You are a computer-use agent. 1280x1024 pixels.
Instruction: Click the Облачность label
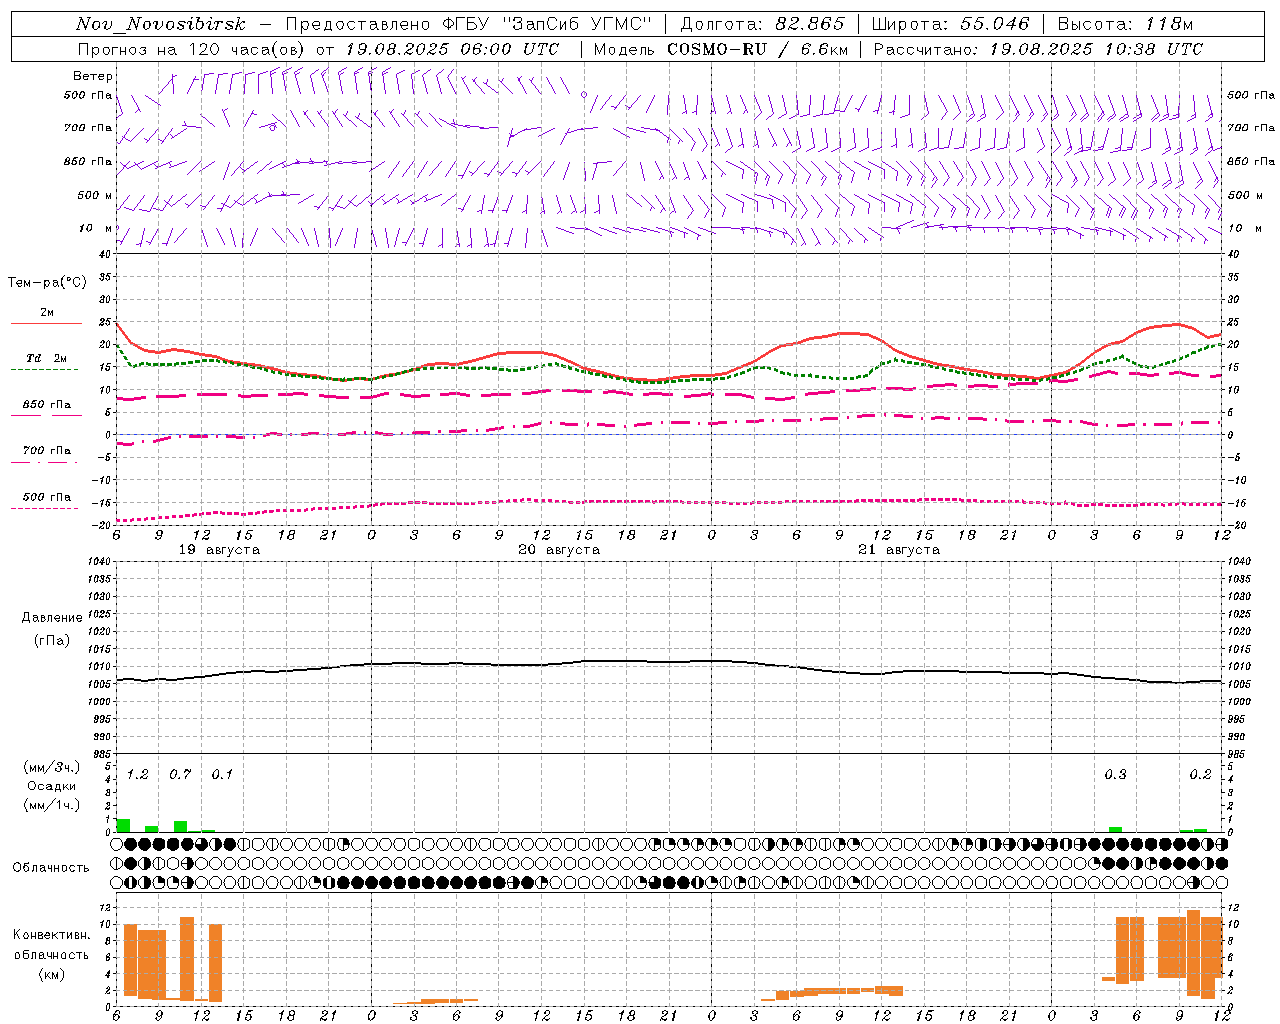[51, 868]
